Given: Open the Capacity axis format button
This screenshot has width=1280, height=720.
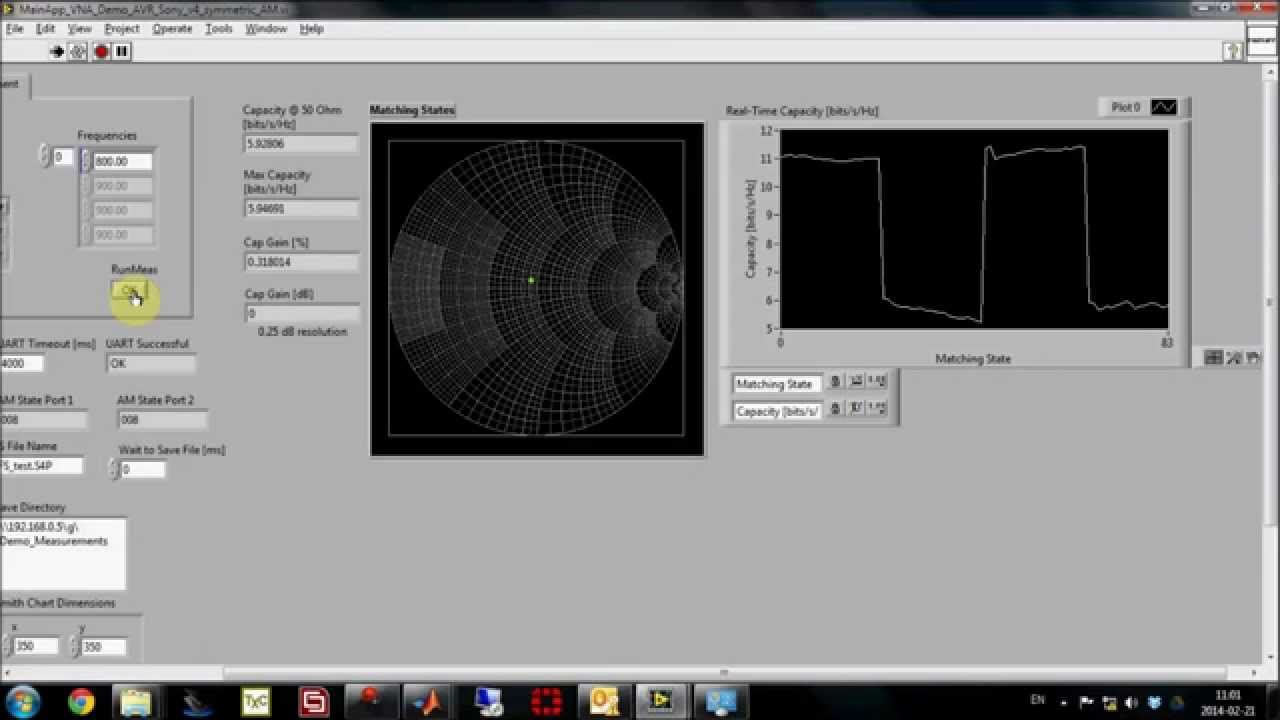Looking at the screenshot, I should coord(877,409).
